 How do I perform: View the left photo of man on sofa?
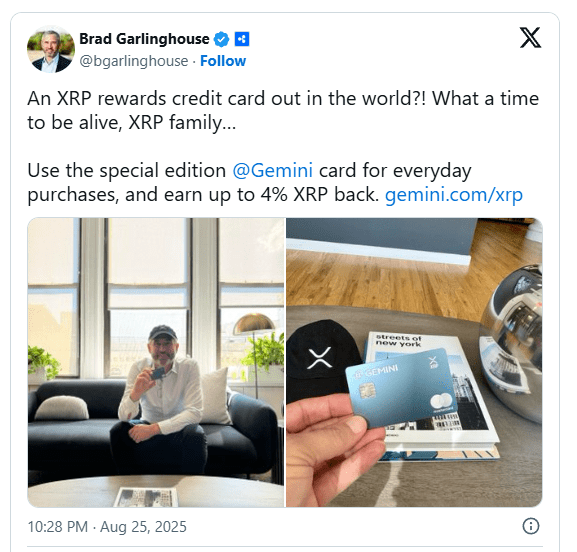(156, 362)
